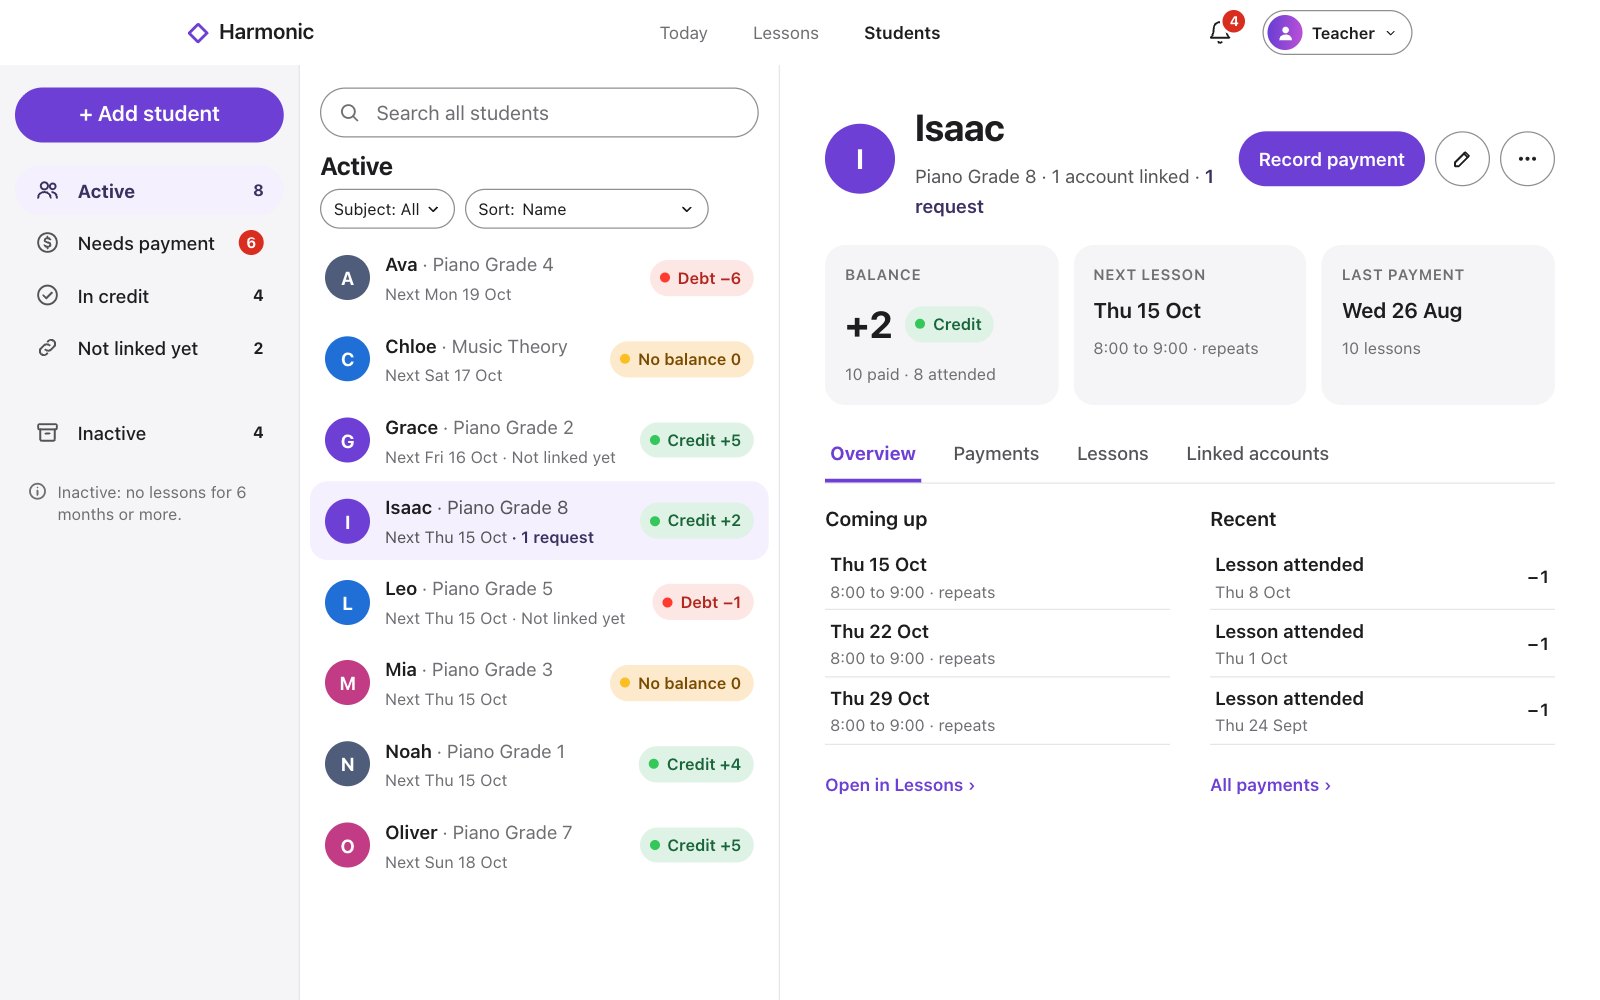Viewport: 1600px width, 1000px height.
Task: Switch to the Linked accounts tab
Action: (x=1257, y=454)
